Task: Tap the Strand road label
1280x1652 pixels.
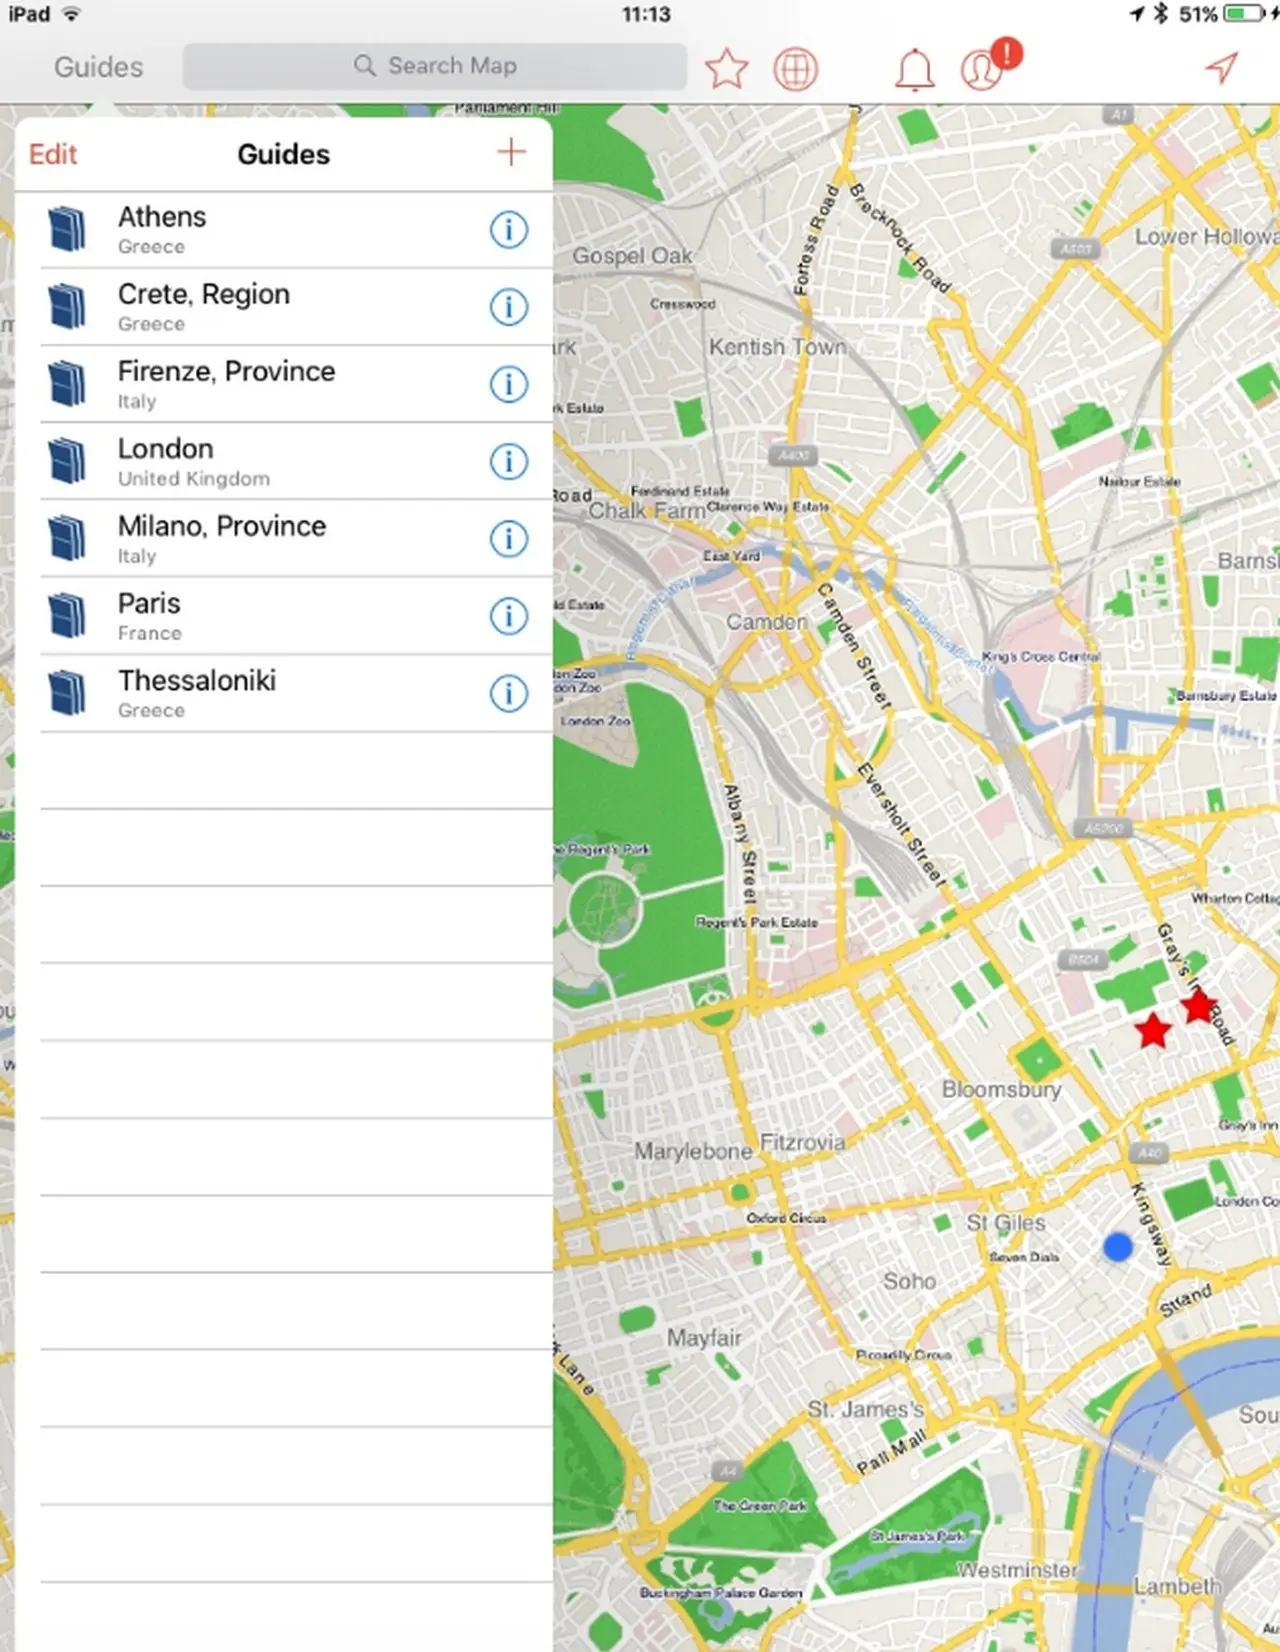Action: 1186,1300
